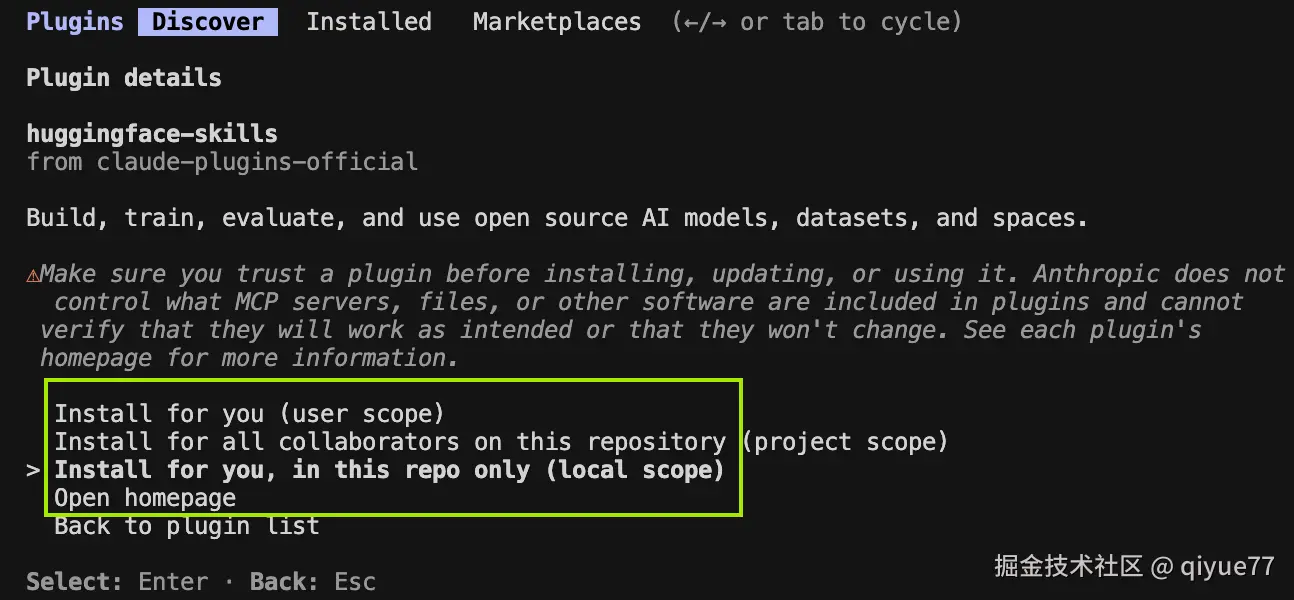The height and width of the screenshot is (600, 1294).
Task: Open homepage option for the plugin
Action: click(x=145, y=498)
